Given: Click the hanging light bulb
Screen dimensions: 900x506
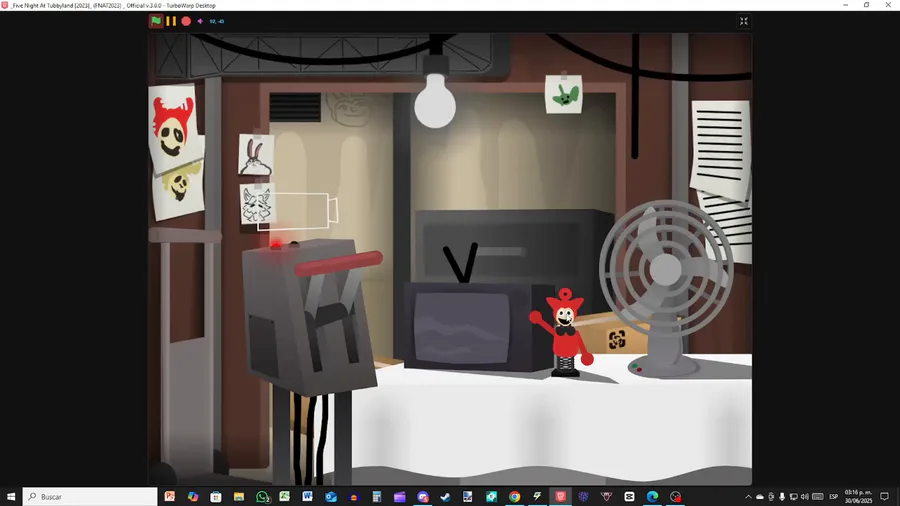Looking at the screenshot, I should point(435,100).
